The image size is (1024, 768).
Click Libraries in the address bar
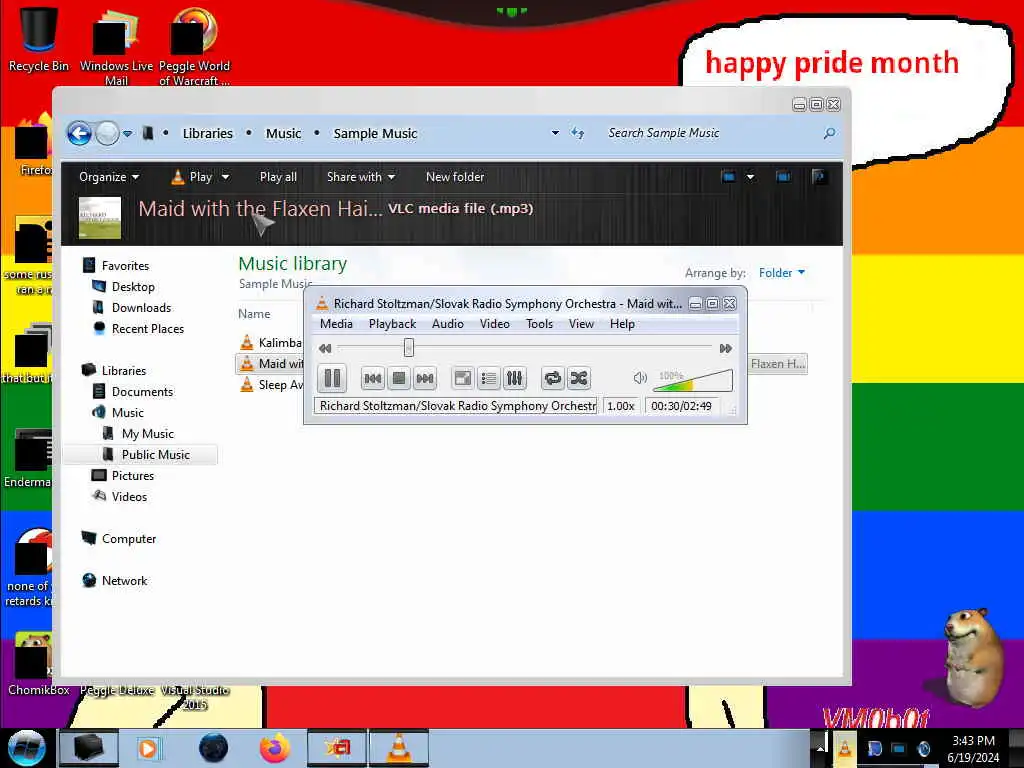[x=208, y=133]
